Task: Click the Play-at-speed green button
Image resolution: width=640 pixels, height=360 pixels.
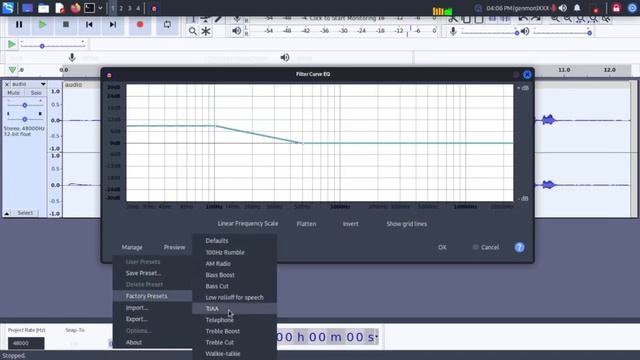Action: pyautogui.click(x=11, y=44)
